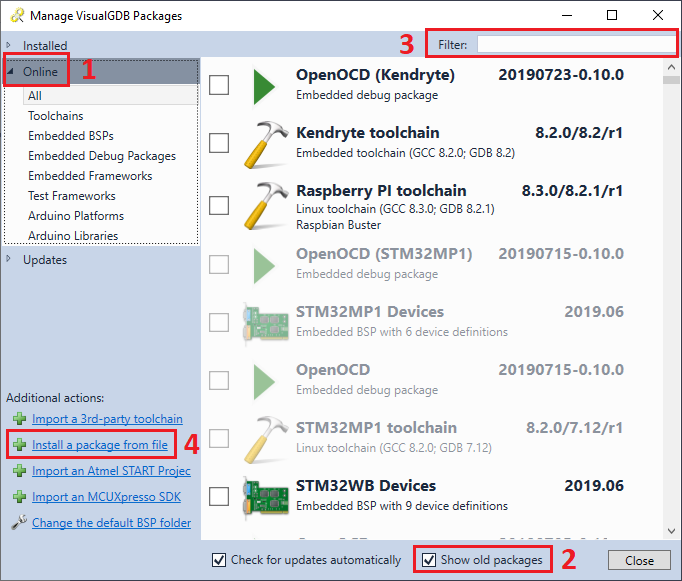This screenshot has width=682, height=581.
Task: Click plus icon beside Import a 3rd-party toolchain
Action: [x=19, y=419]
